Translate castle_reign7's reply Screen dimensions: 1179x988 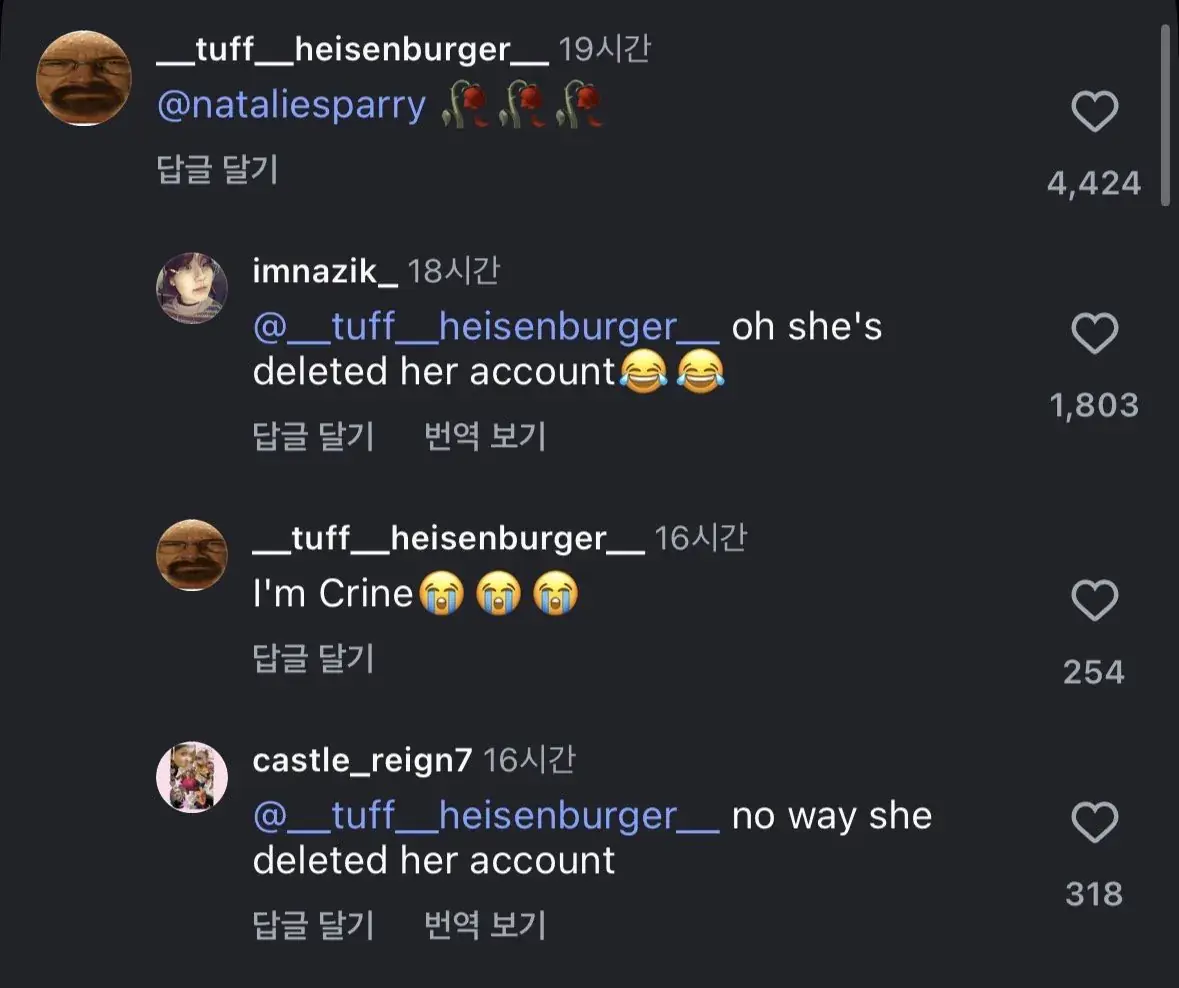[485, 924]
